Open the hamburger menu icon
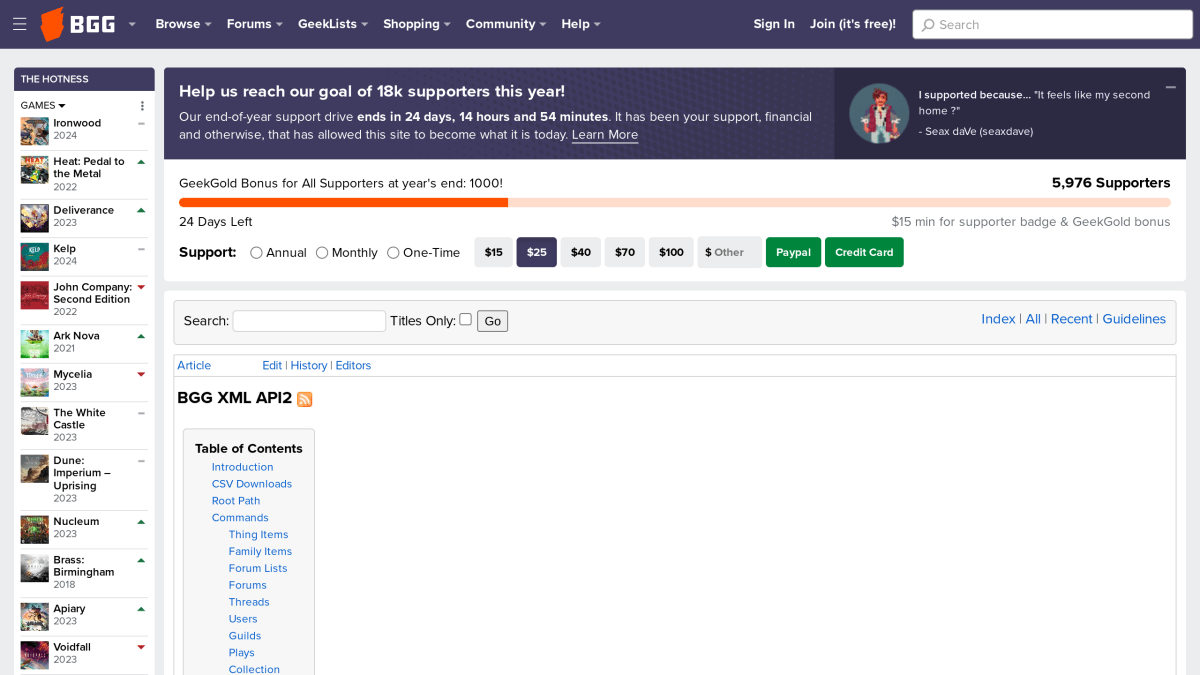This screenshot has width=1200, height=675. coord(20,24)
